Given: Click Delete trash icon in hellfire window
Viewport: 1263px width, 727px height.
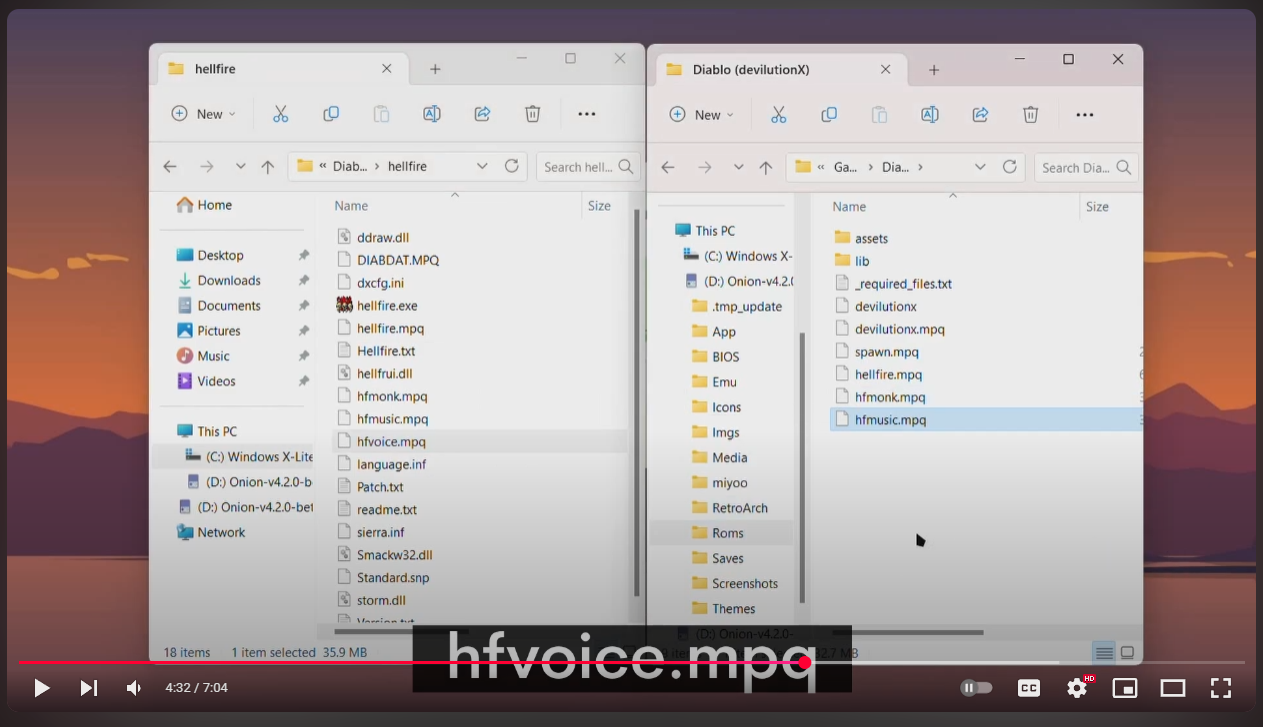Looking at the screenshot, I should tap(533, 114).
